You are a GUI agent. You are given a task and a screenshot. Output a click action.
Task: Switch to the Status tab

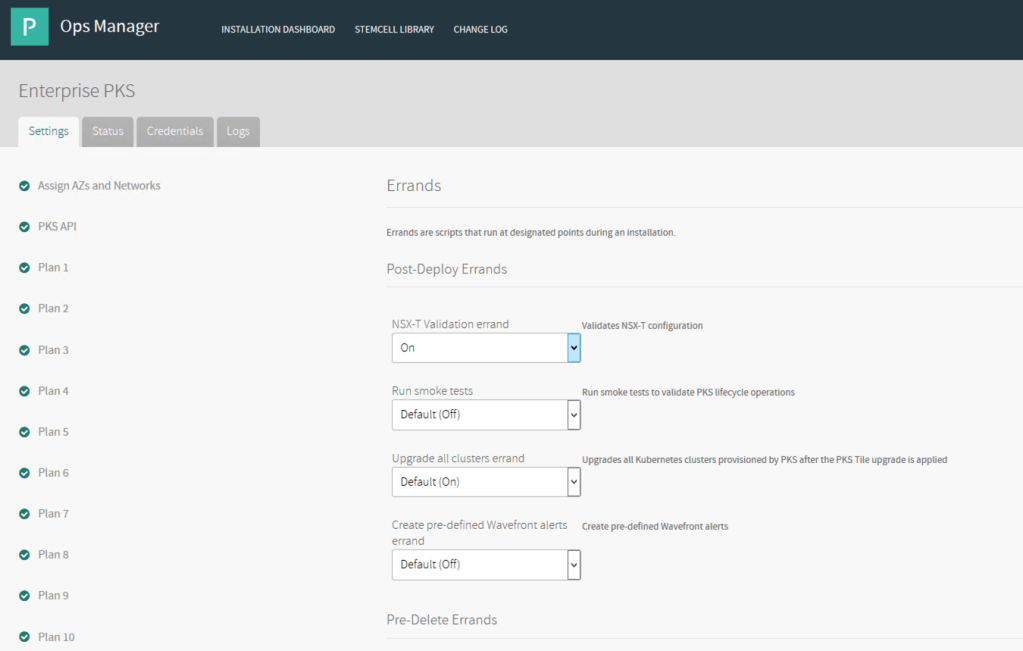click(x=108, y=132)
